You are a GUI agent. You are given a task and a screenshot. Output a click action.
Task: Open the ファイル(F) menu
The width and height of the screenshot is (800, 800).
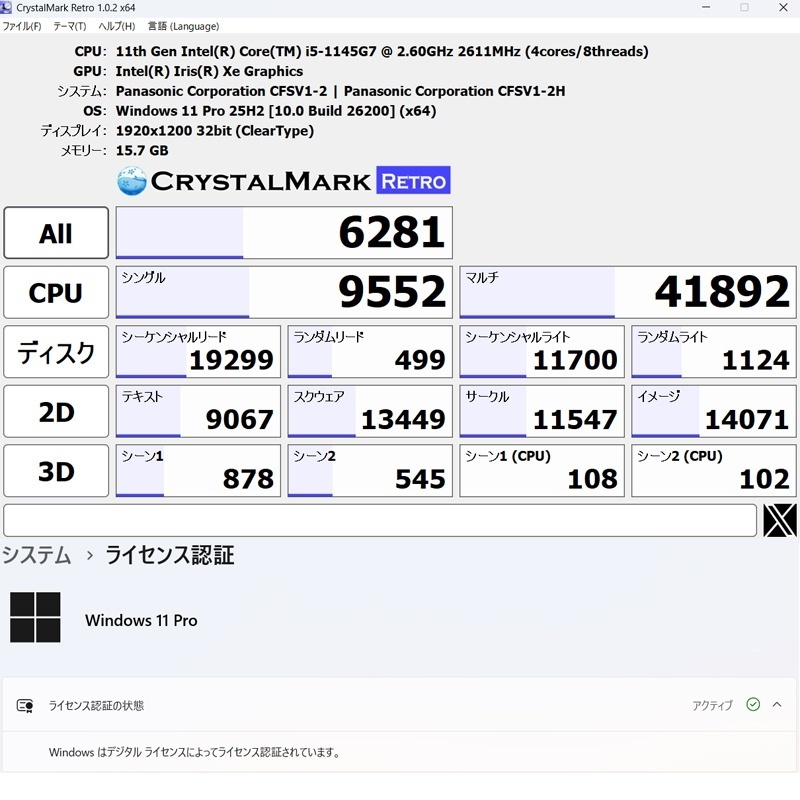point(22,26)
